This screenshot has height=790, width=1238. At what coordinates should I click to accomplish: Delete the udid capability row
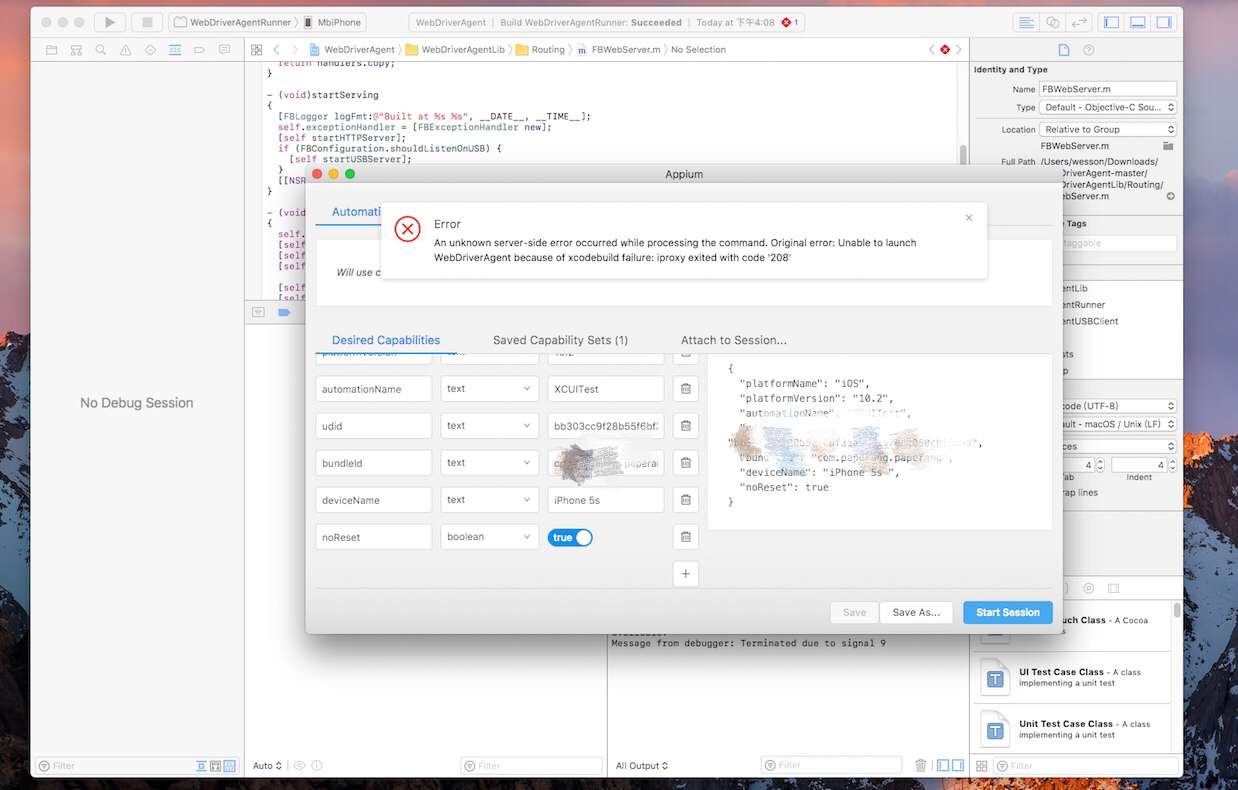(x=685, y=426)
